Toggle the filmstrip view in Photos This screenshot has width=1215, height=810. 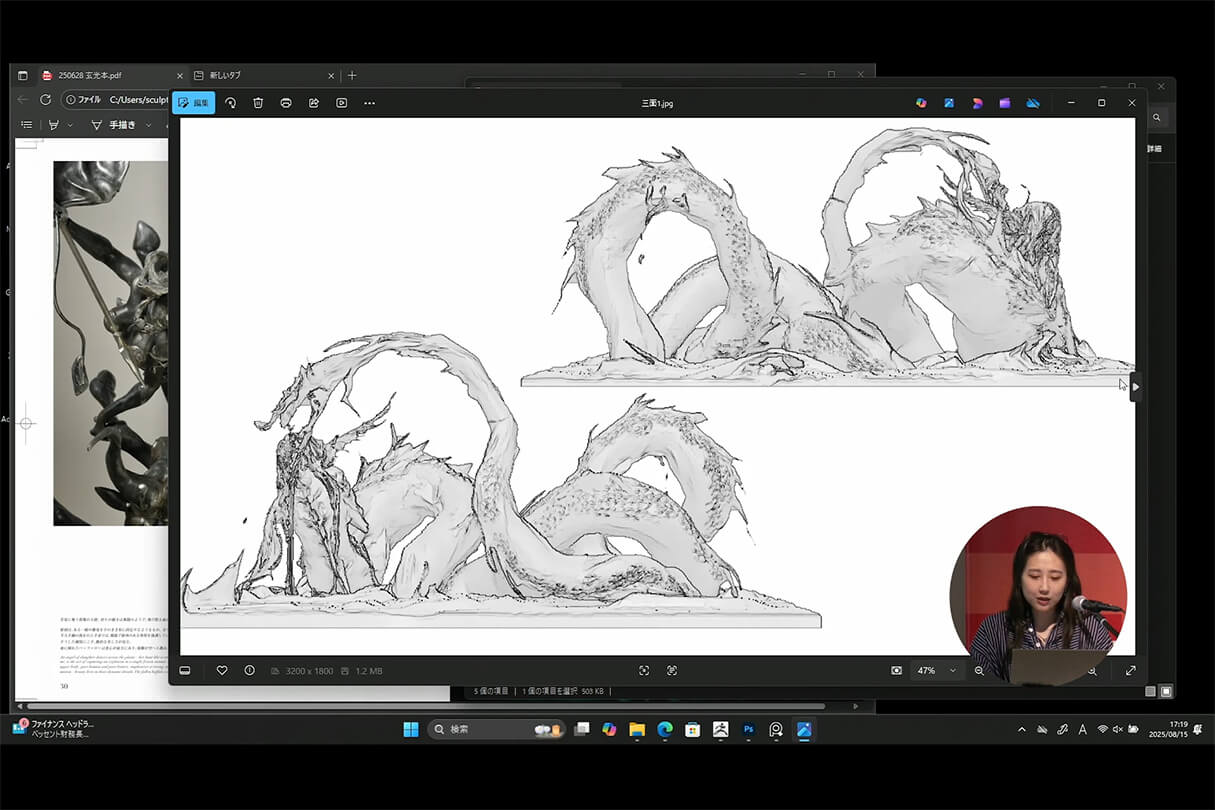pyautogui.click(x=185, y=670)
